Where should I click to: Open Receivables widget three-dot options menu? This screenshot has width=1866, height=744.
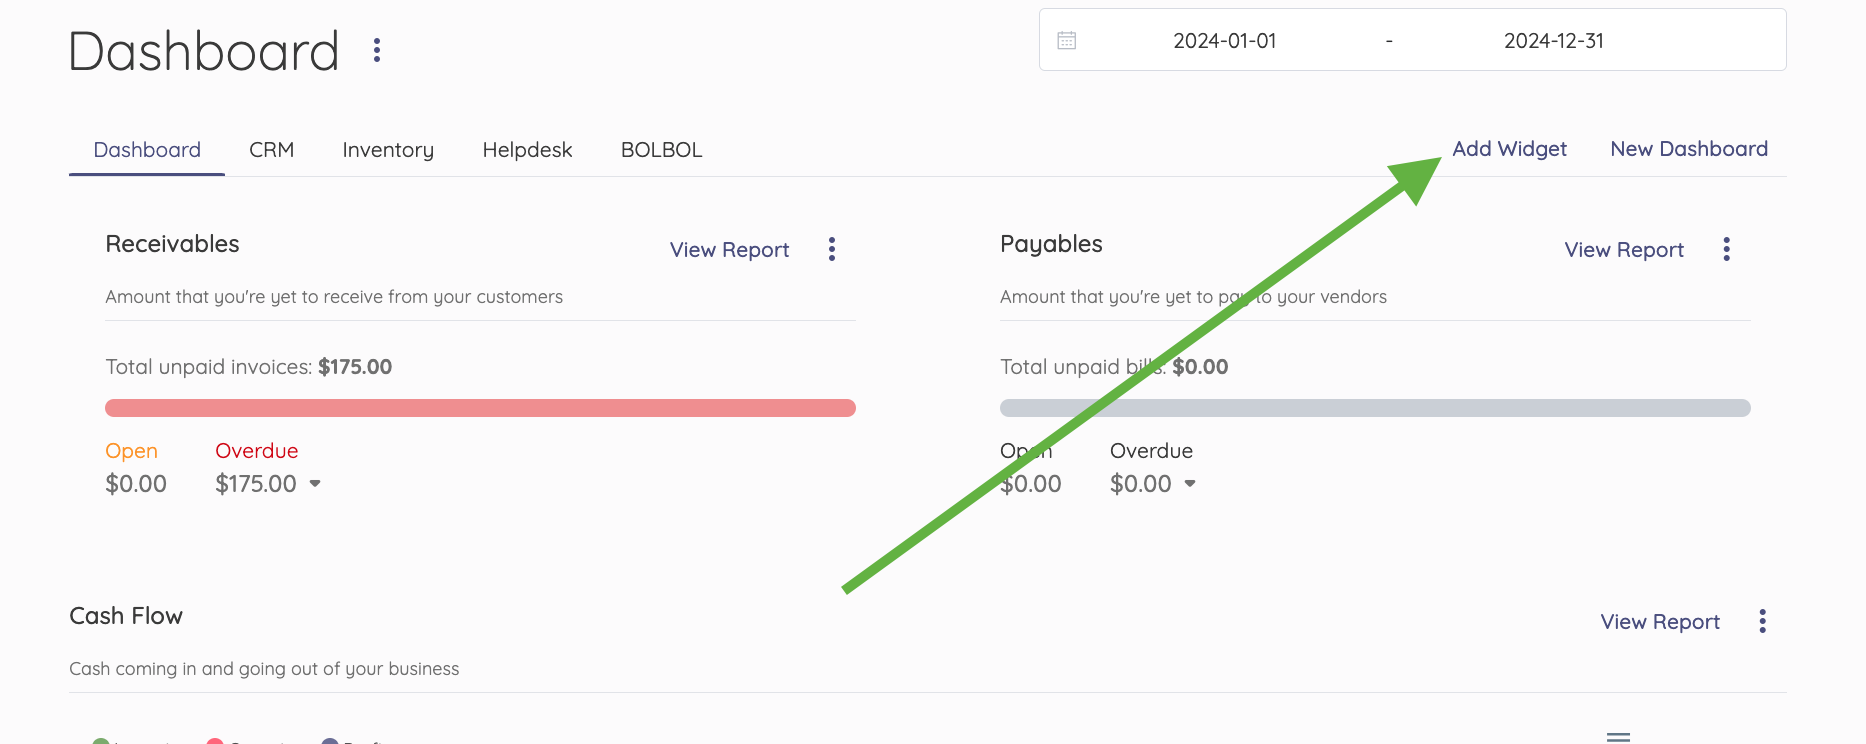click(831, 249)
